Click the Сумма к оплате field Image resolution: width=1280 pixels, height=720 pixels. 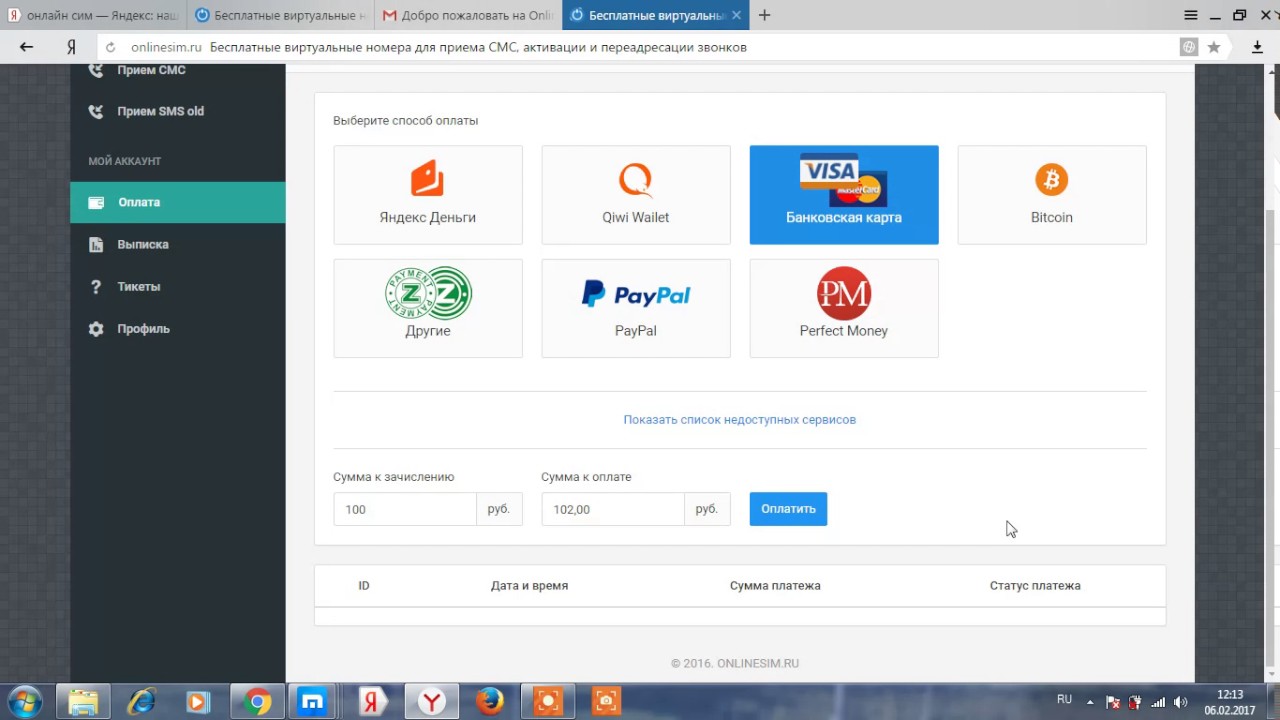point(613,509)
